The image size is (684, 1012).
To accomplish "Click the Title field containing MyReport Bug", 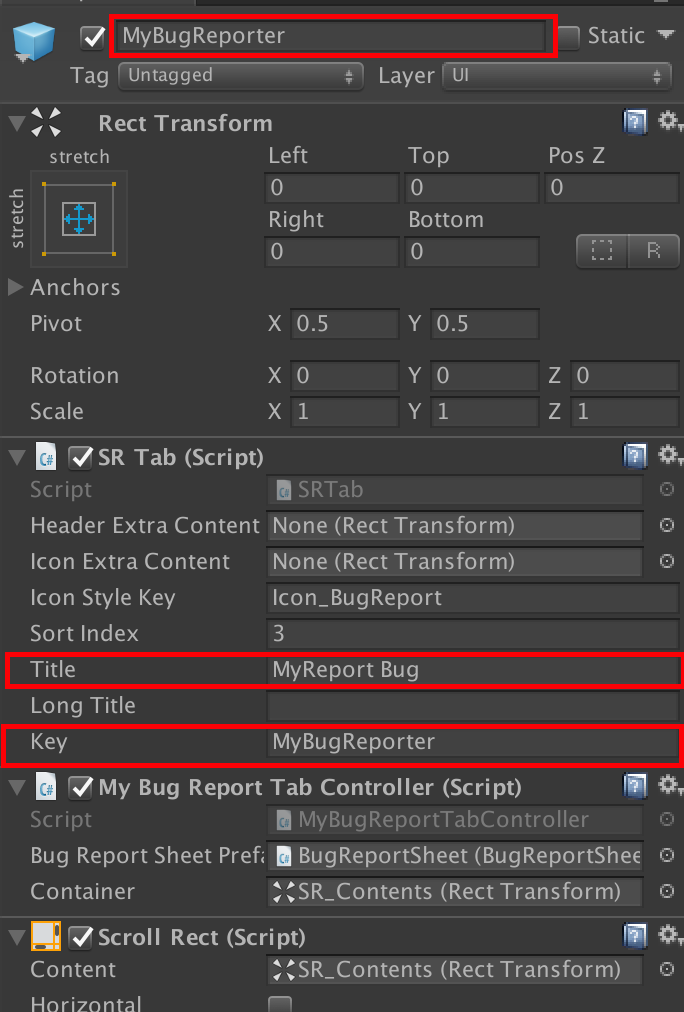I will [474, 670].
